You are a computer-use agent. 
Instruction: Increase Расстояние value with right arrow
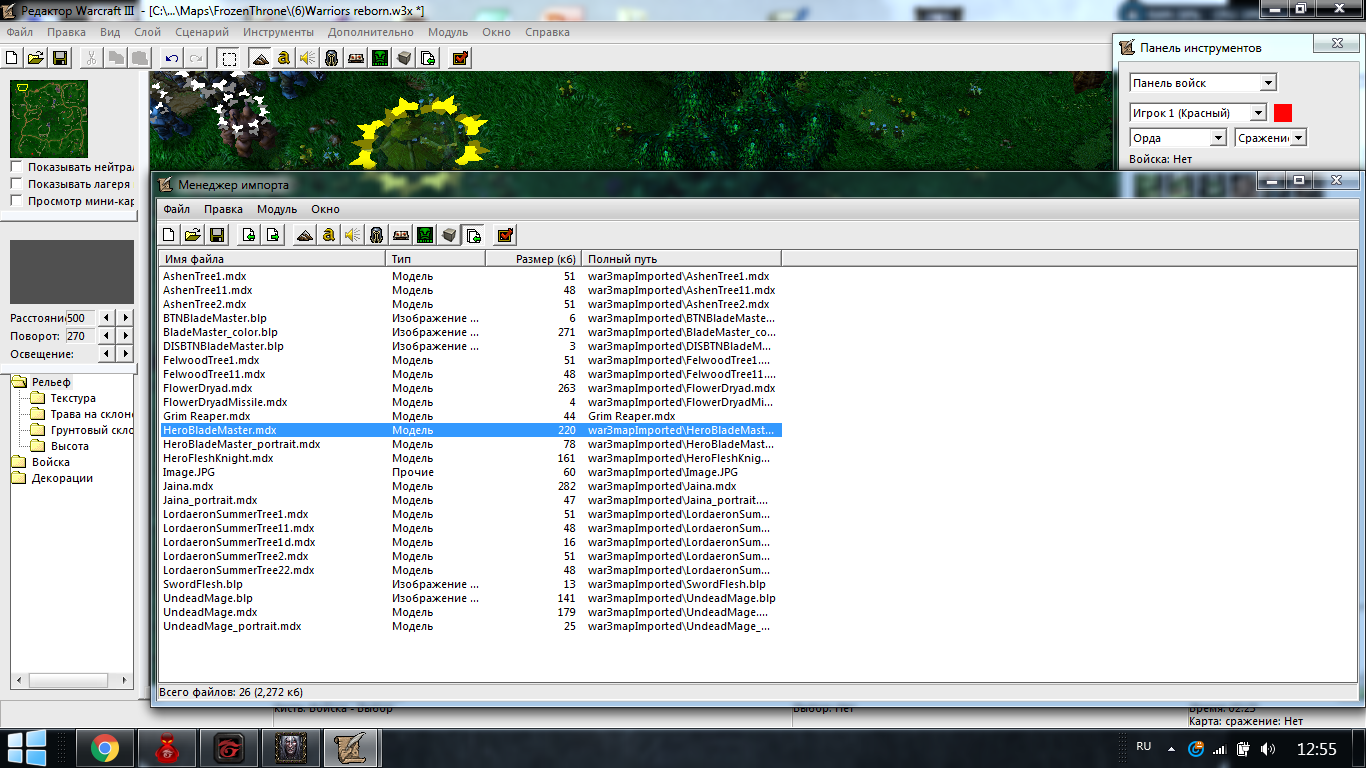tap(125, 318)
